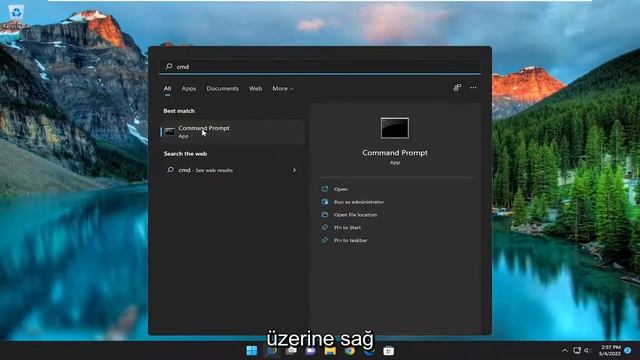Open the Recycle Bin desktop icon
The width and height of the screenshot is (640, 360).
pos(16,17)
